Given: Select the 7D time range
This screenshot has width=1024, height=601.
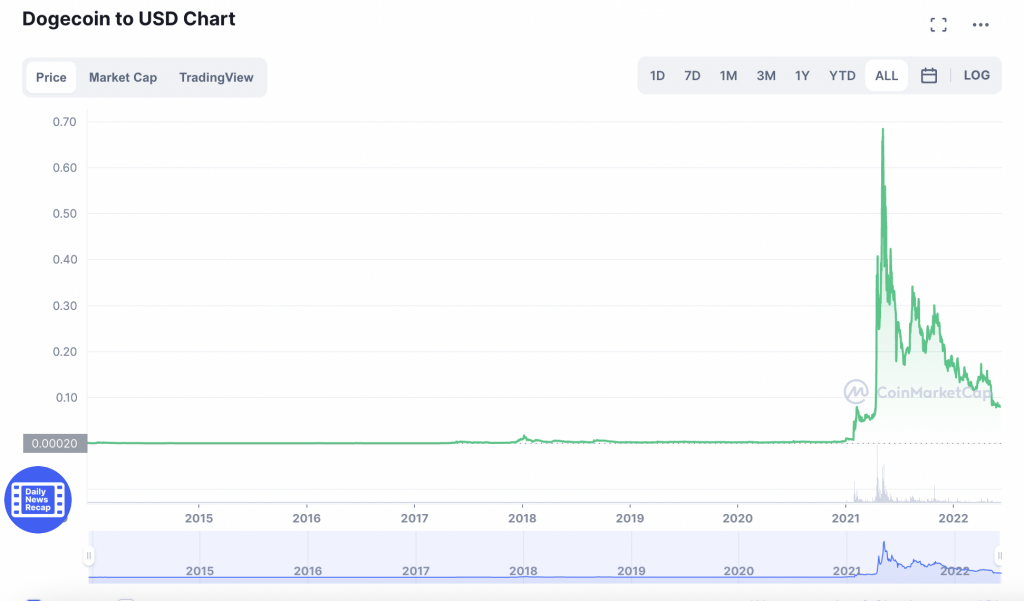Looking at the screenshot, I should click(692, 76).
